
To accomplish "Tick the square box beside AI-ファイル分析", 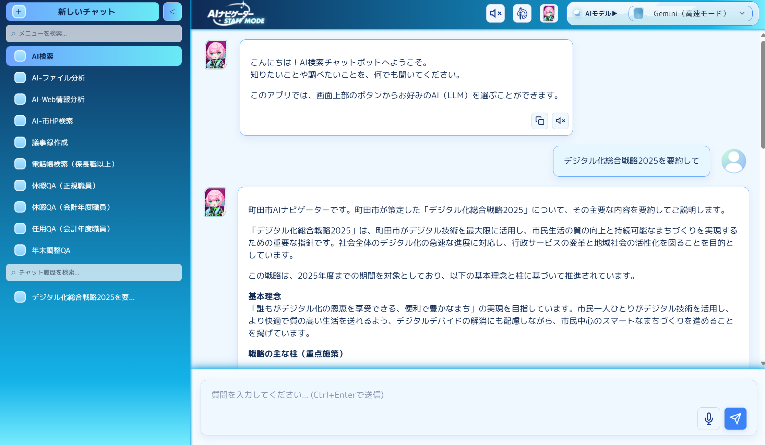I will [20, 77].
